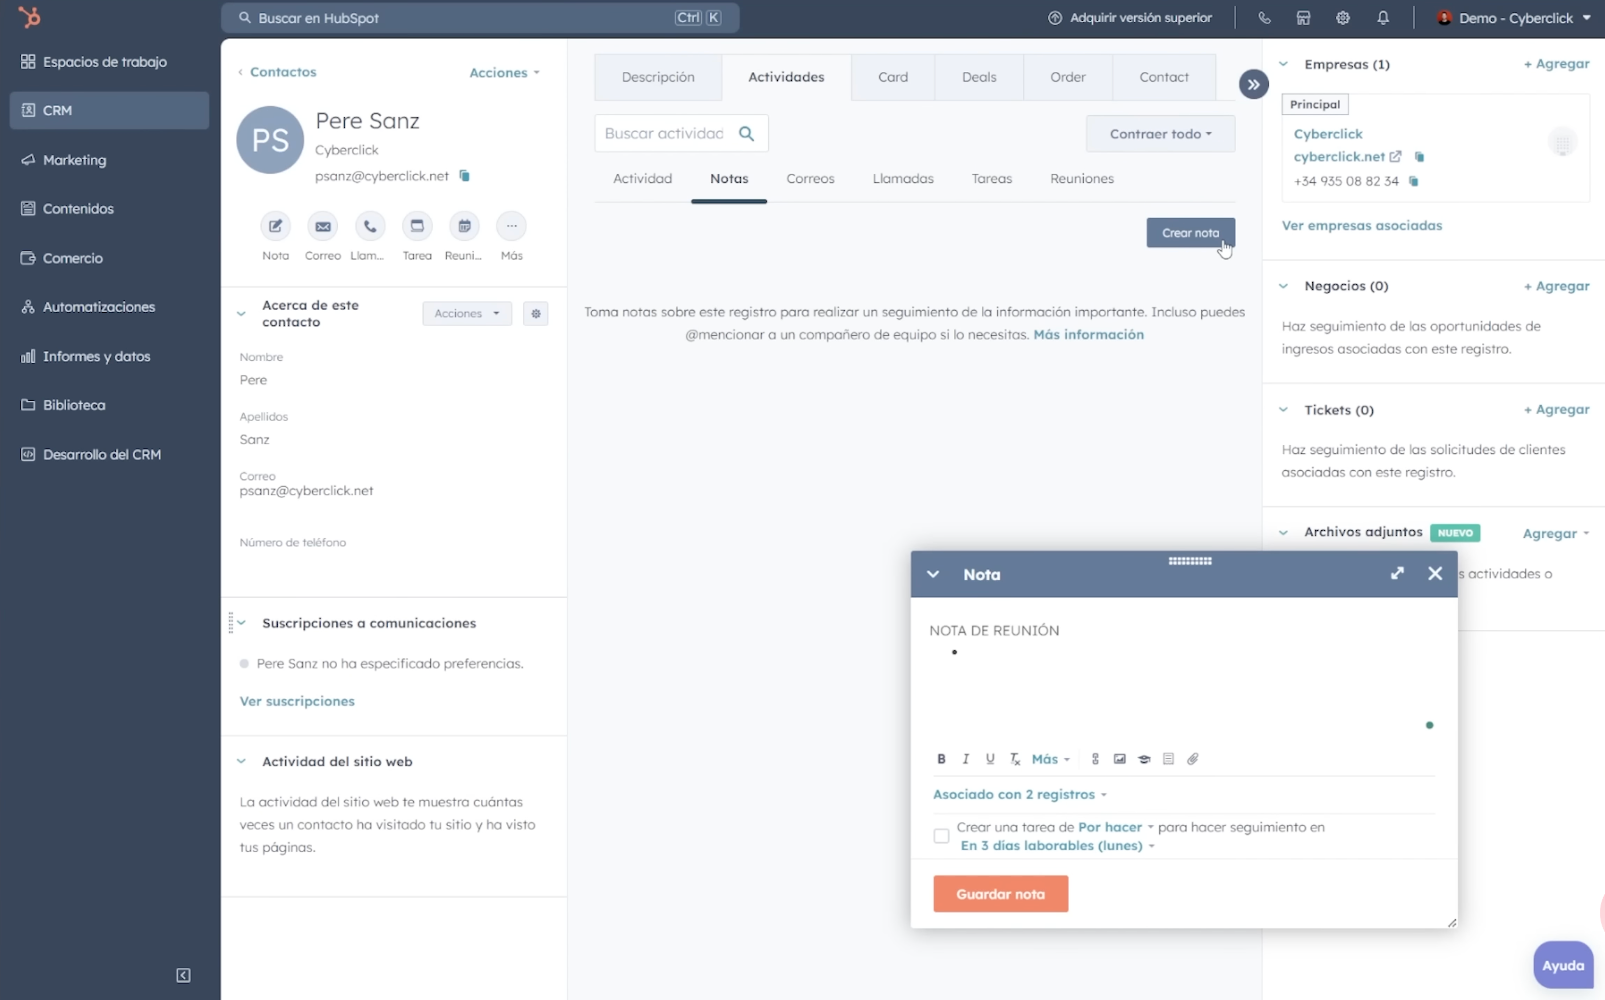Open the Nota icon to create a note
This screenshot has height=1000, width=1605.
click(275, 227)
